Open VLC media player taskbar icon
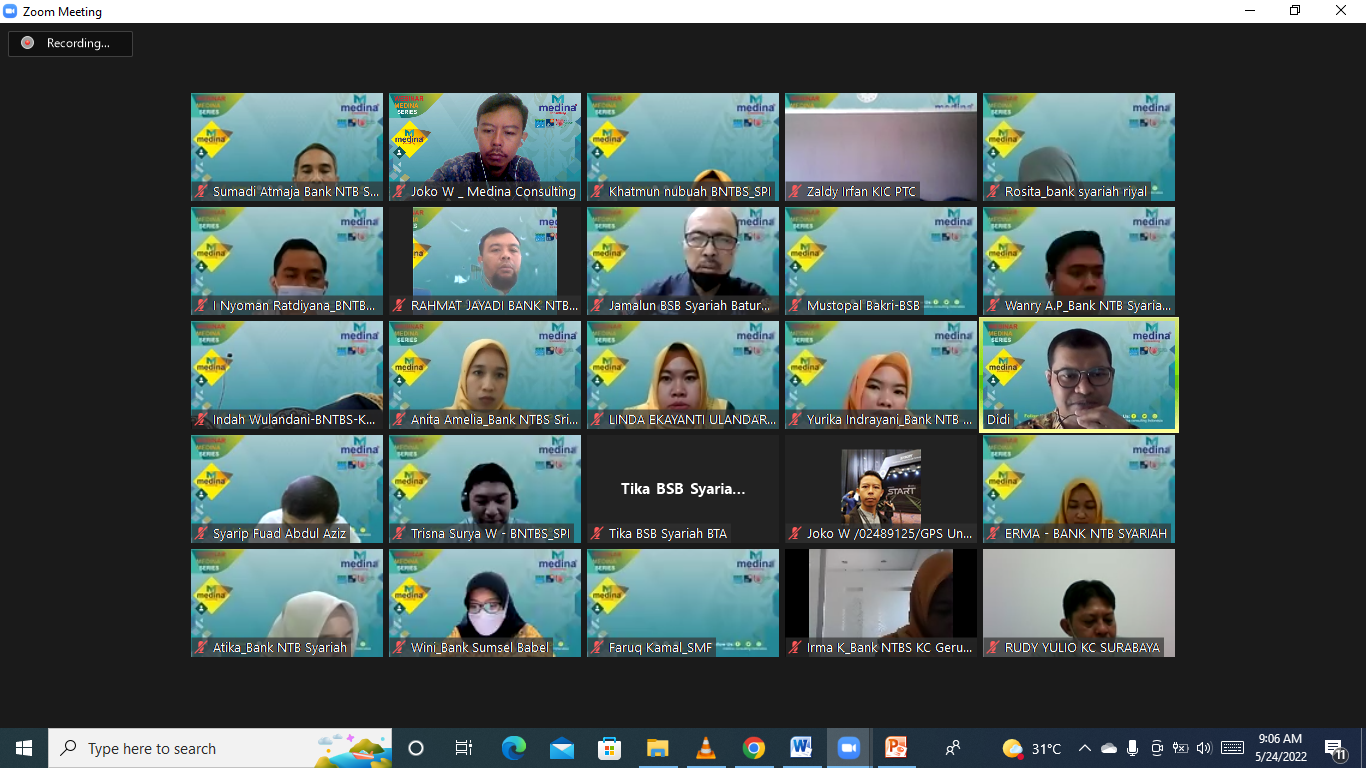1366x768 pixels. click(705, 748)
